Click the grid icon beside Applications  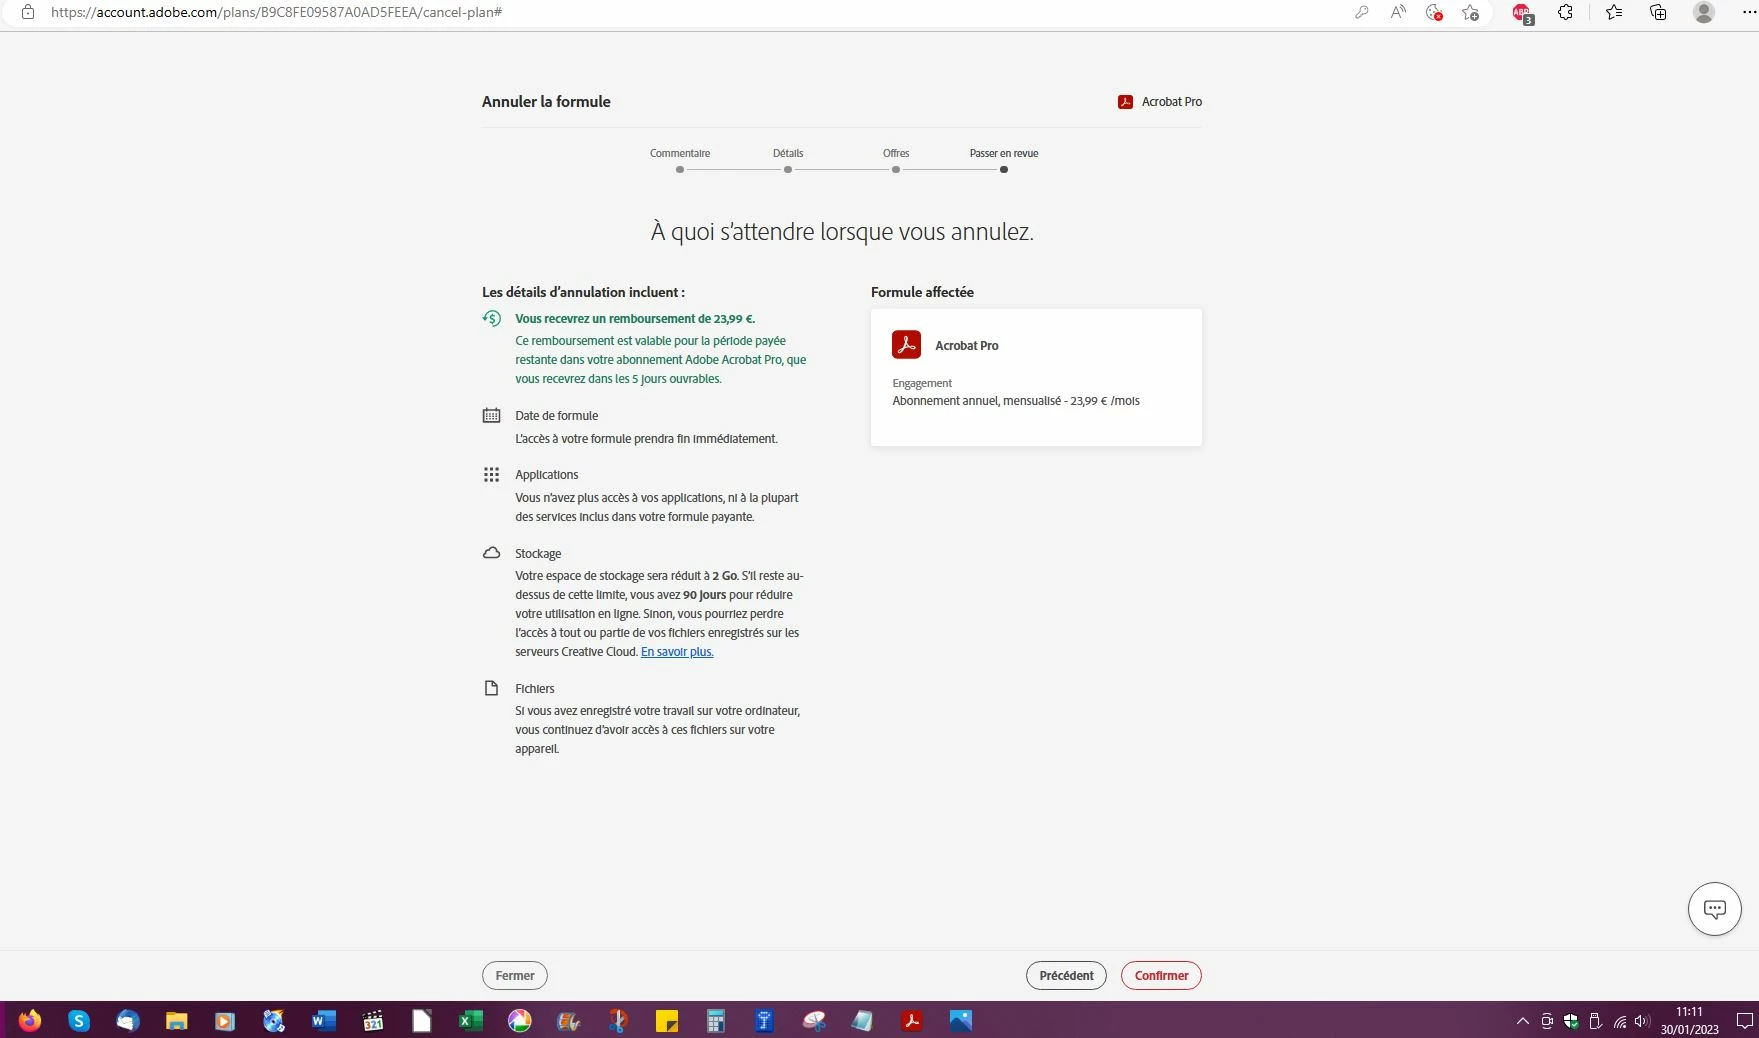(491, 474)
